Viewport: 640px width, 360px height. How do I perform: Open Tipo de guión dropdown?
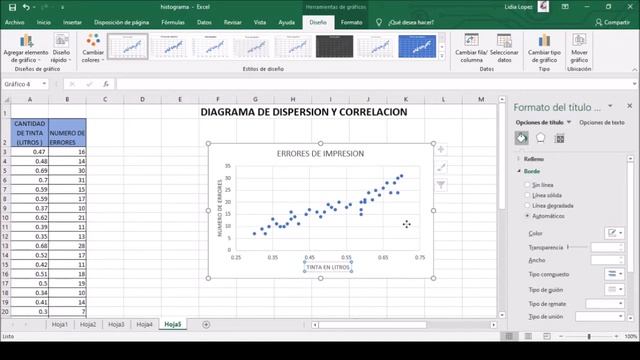(614, 289)
